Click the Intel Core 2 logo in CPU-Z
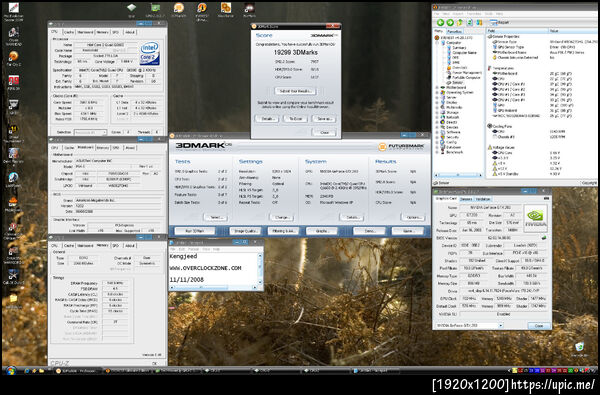This screenshot has height=395, width=600. pos(150,53)
